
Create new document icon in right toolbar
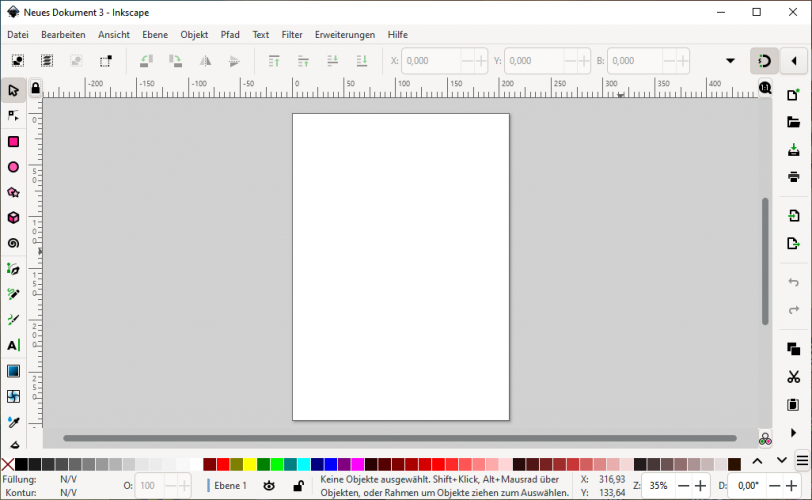(793, 95)
